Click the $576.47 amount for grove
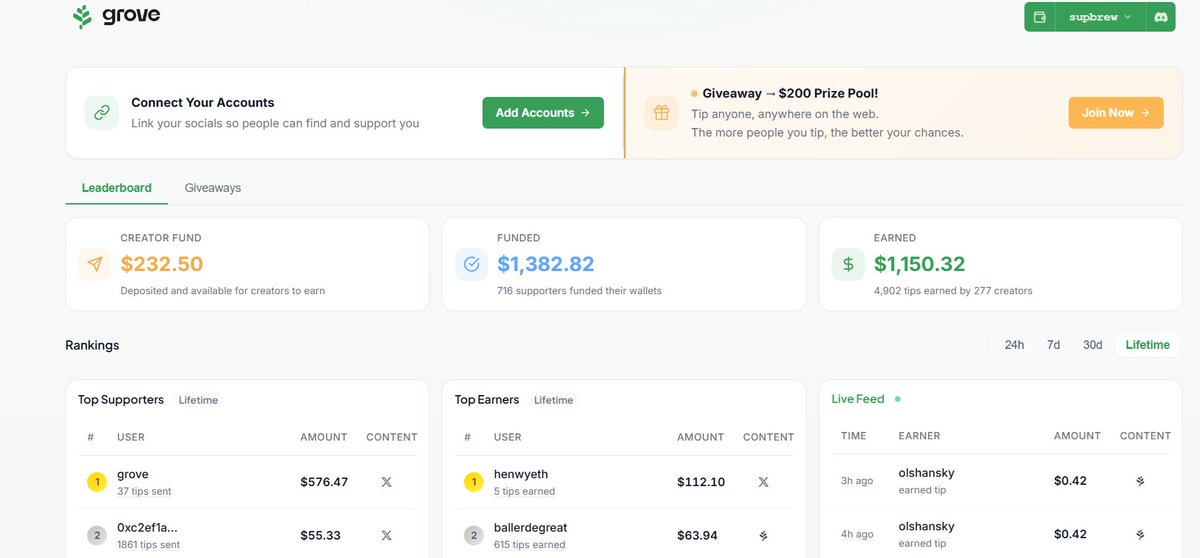1200x558 pixels. pyautogui.click(x=324, y=482)
